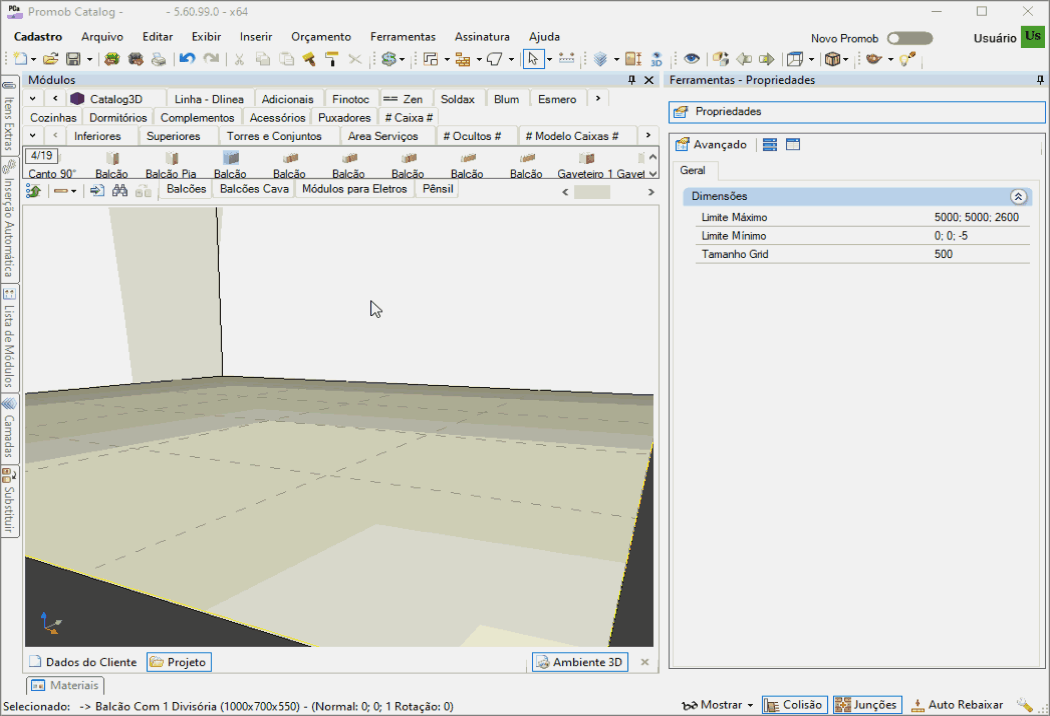Open the Dados do Cliente tab
This screenshot has height=716, width=1050.
(83, 662)
